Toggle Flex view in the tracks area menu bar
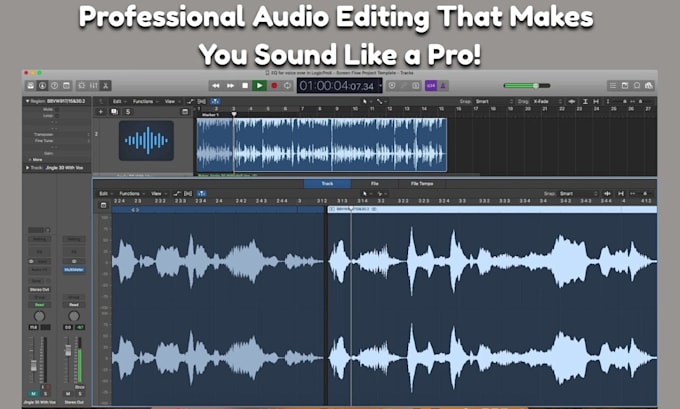This screenshot has width=680, height=409. point(202,101)
